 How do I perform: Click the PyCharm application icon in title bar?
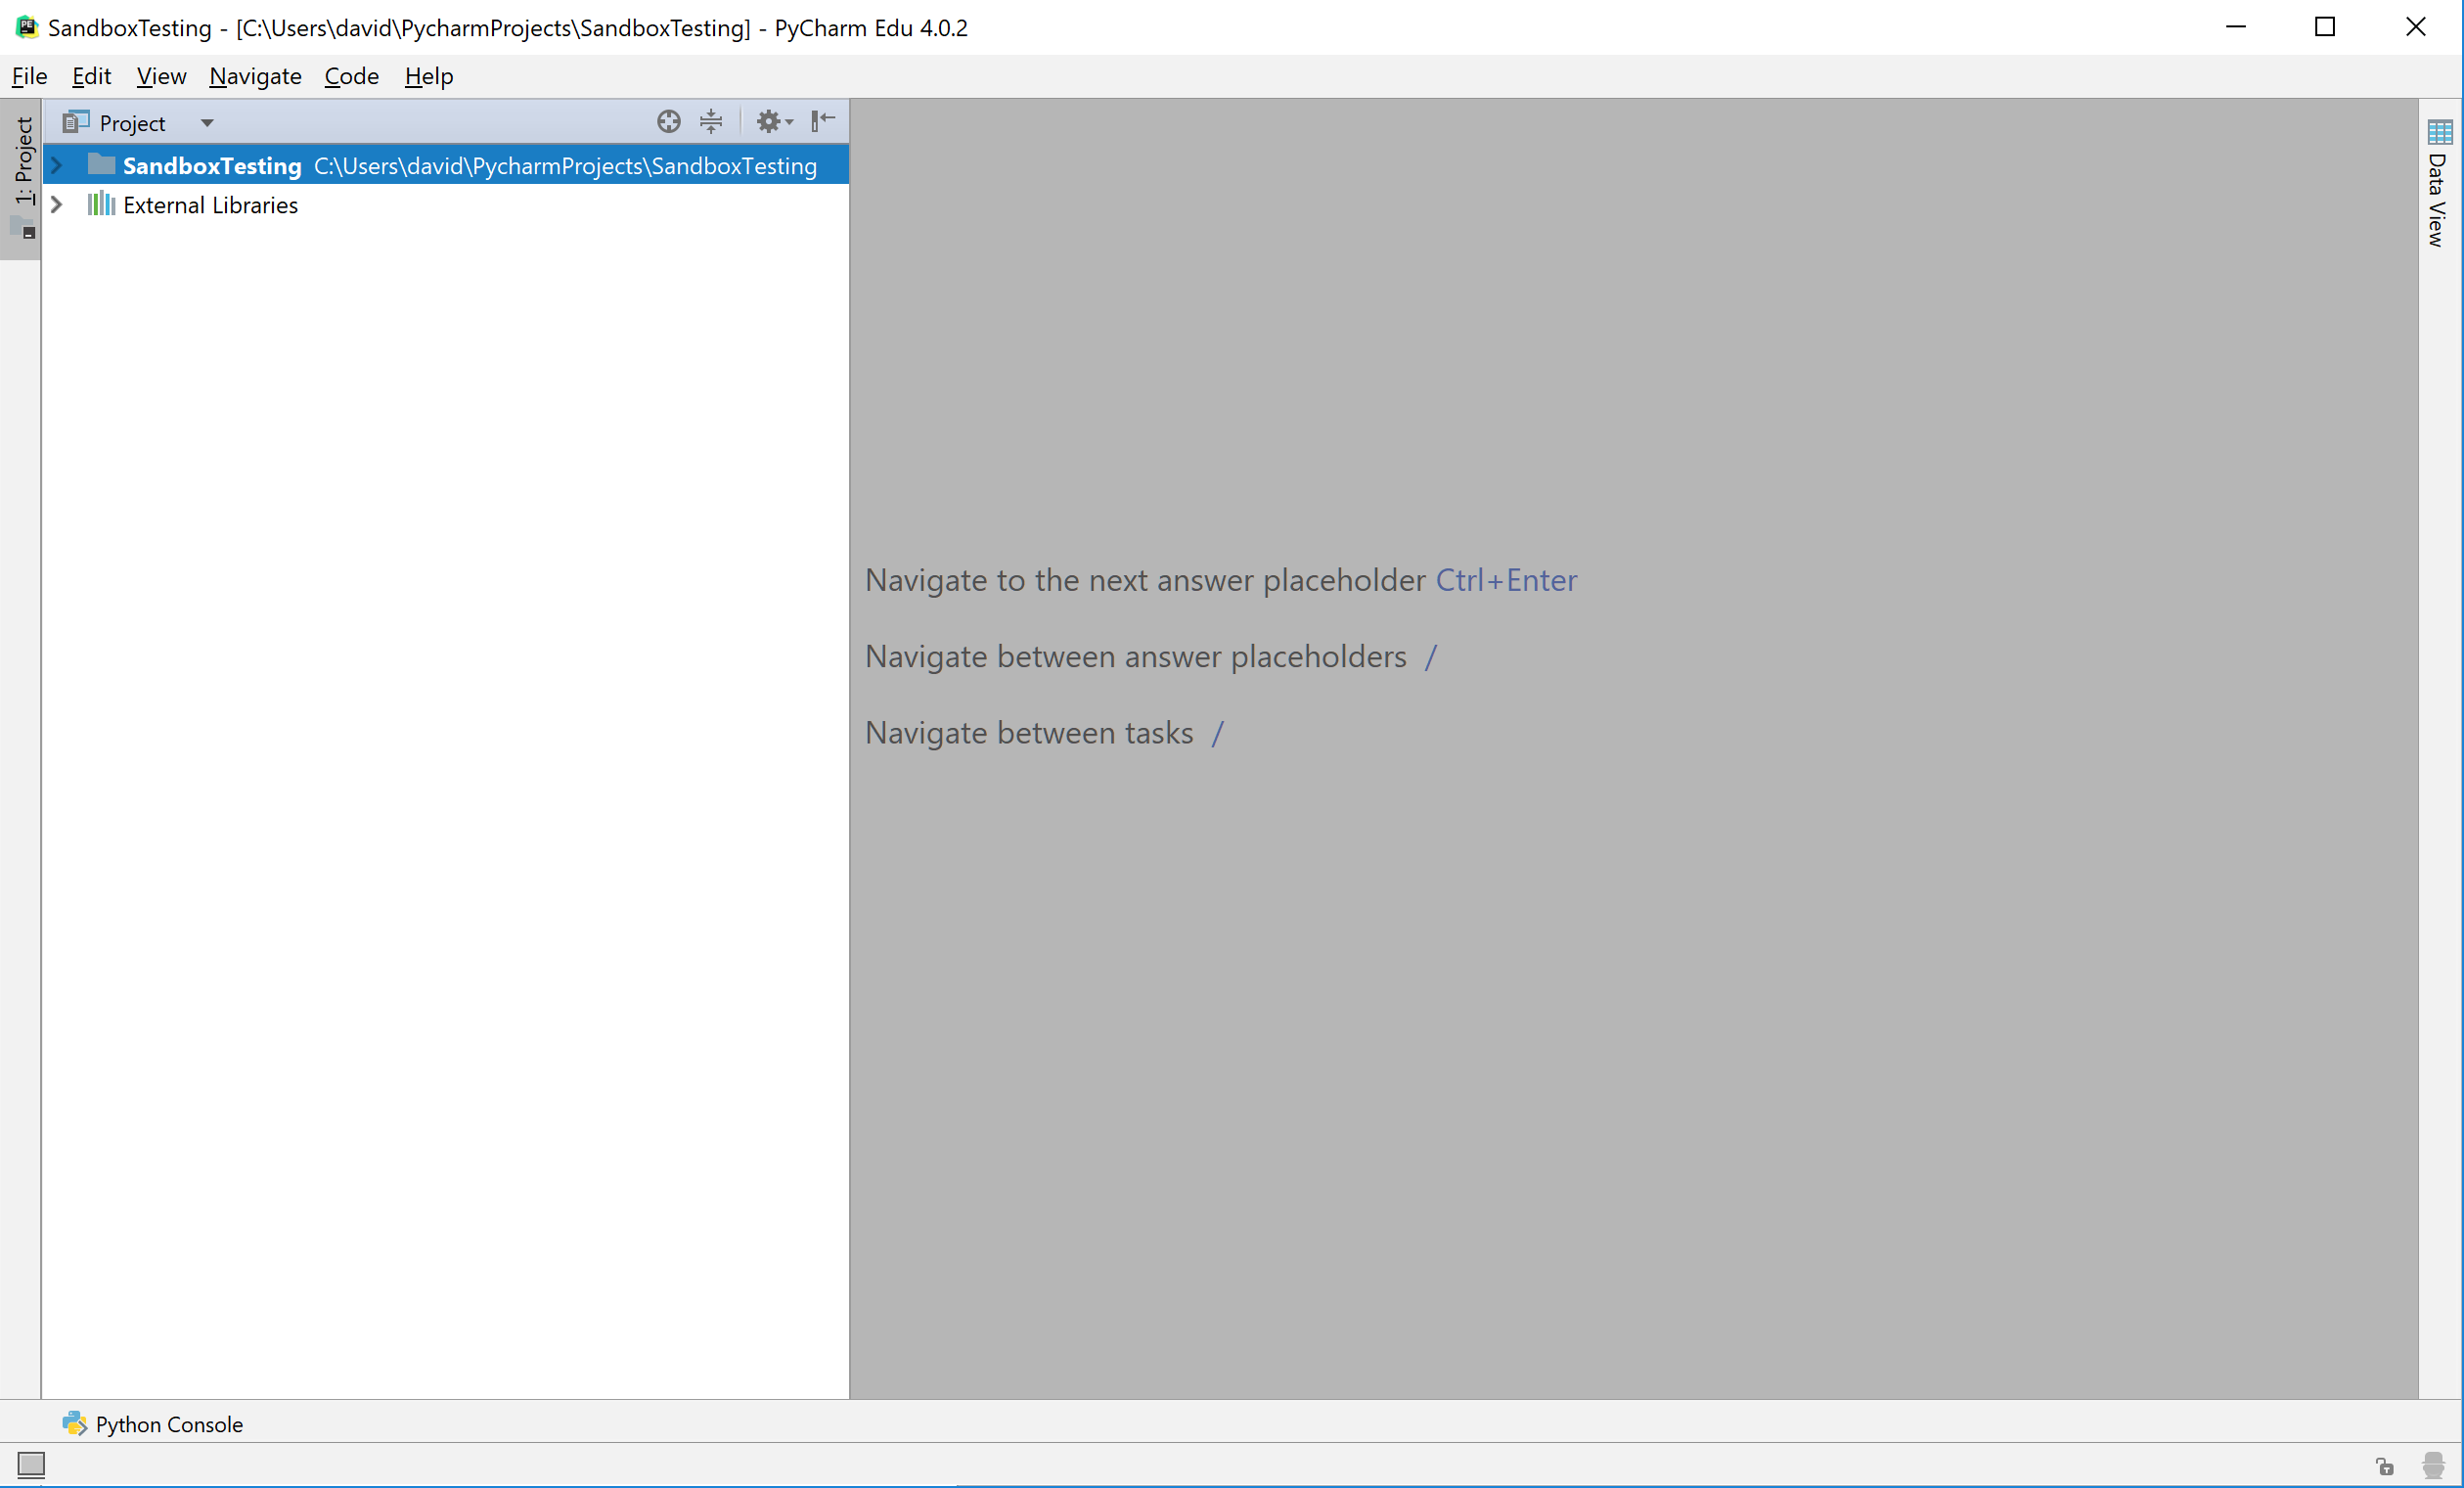[27, 27]
